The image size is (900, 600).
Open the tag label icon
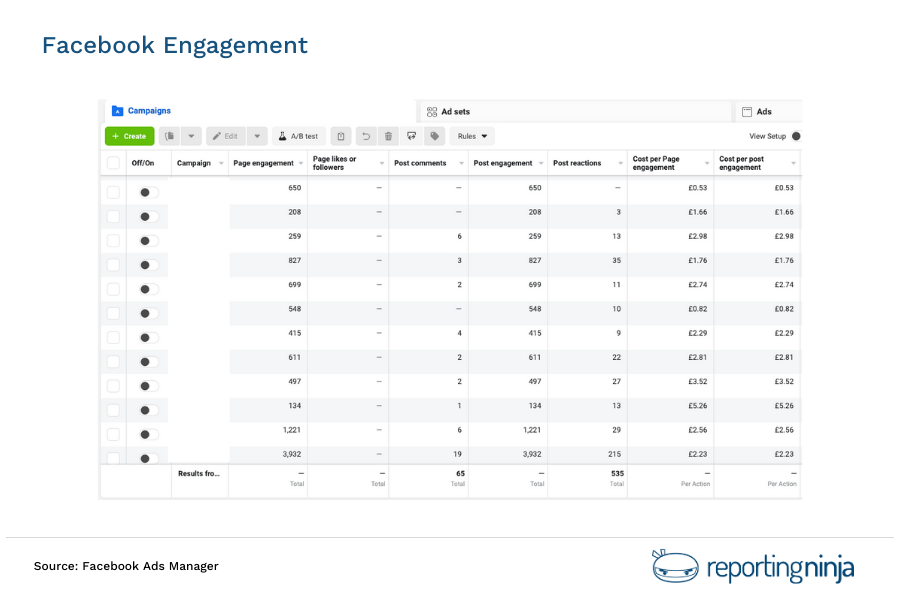pyautogui.click(x=434, y=136)
